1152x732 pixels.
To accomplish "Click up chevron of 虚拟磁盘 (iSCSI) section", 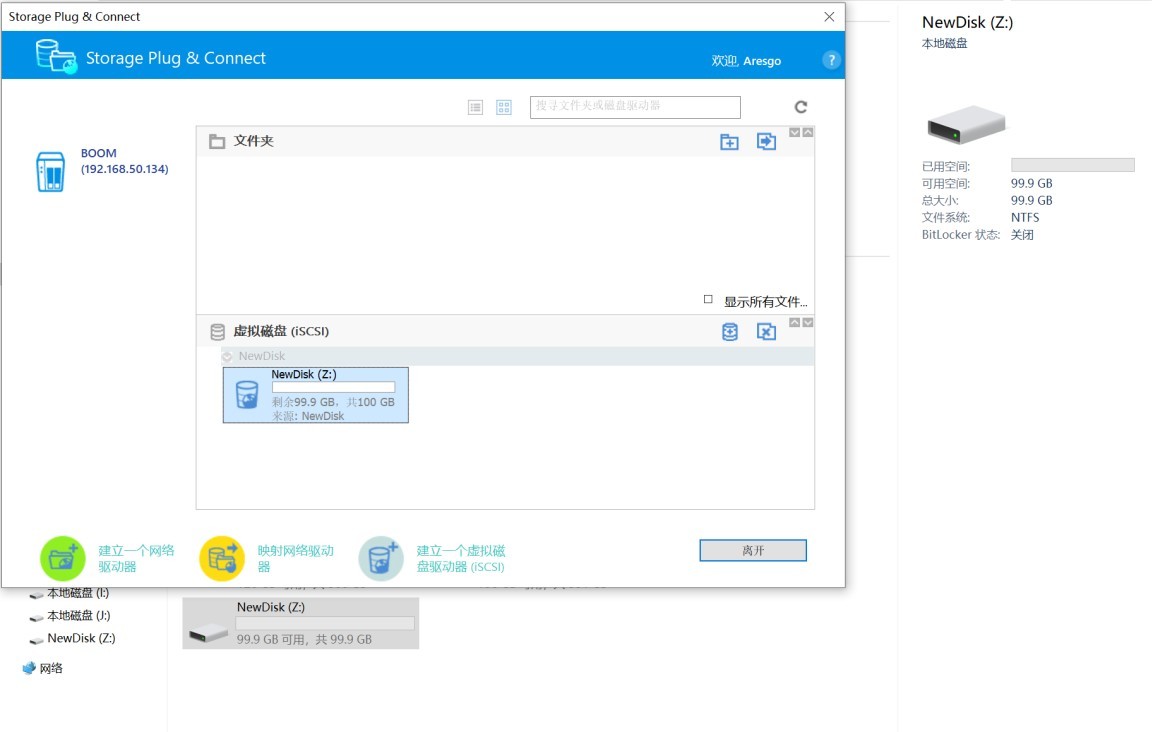I will (x=794, y=323).
